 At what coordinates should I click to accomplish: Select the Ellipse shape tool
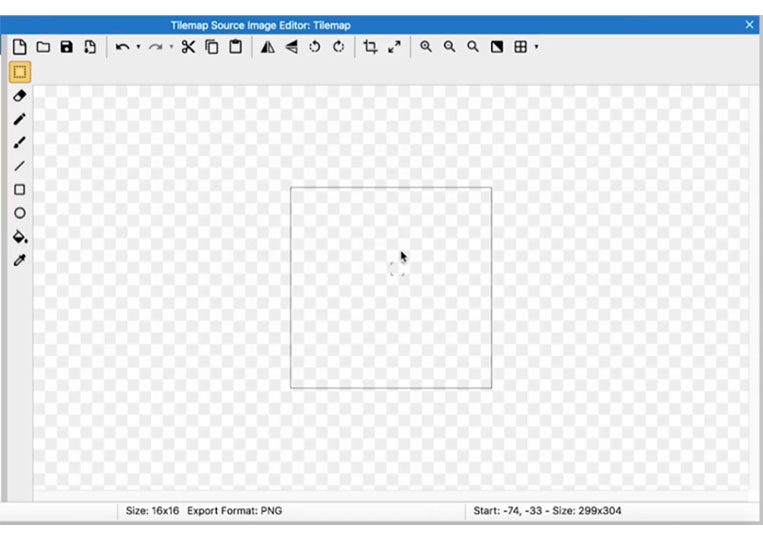point(19,213)
